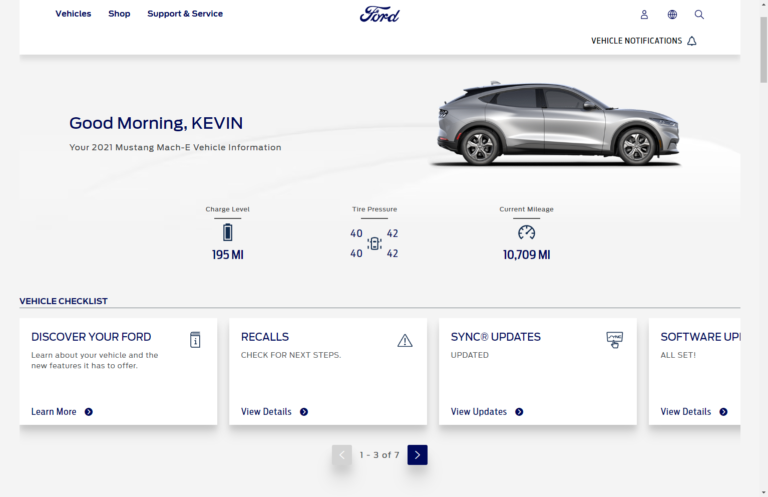Viewport: 768px width, 497px height.
Task: Click the SYNC® UPDATES card heading
Action: pyautogui.click(x=496, y=337)
